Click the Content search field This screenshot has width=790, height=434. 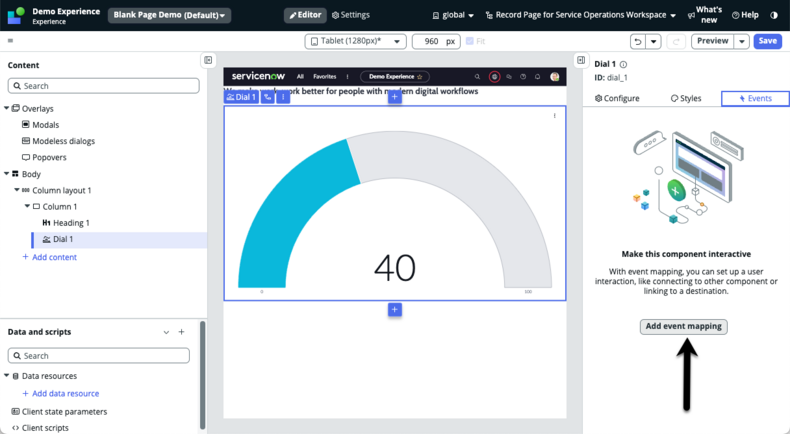(103, 86)
